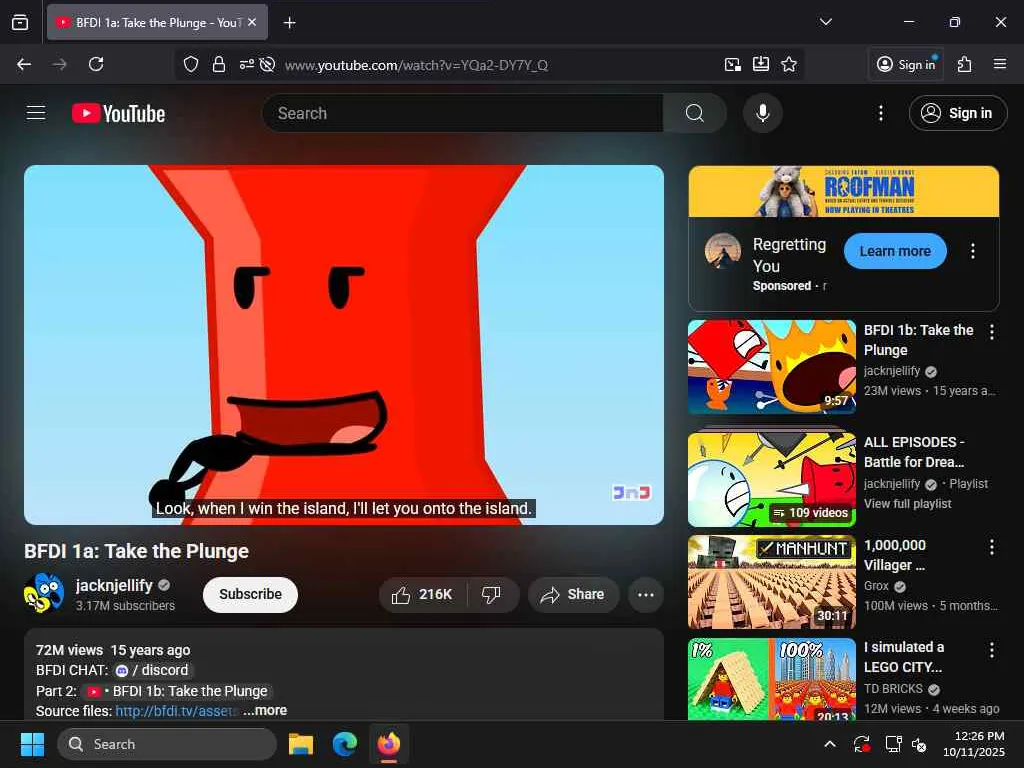Subscribe to jacknjellify channel
Screen dimensions: 1024x768
coord(250,594)
